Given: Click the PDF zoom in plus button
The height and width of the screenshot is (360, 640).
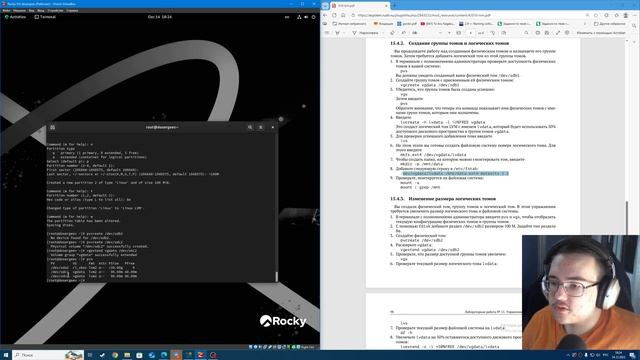Looking at the screenshot, I should pyautogui.click(x=449, y=33).
